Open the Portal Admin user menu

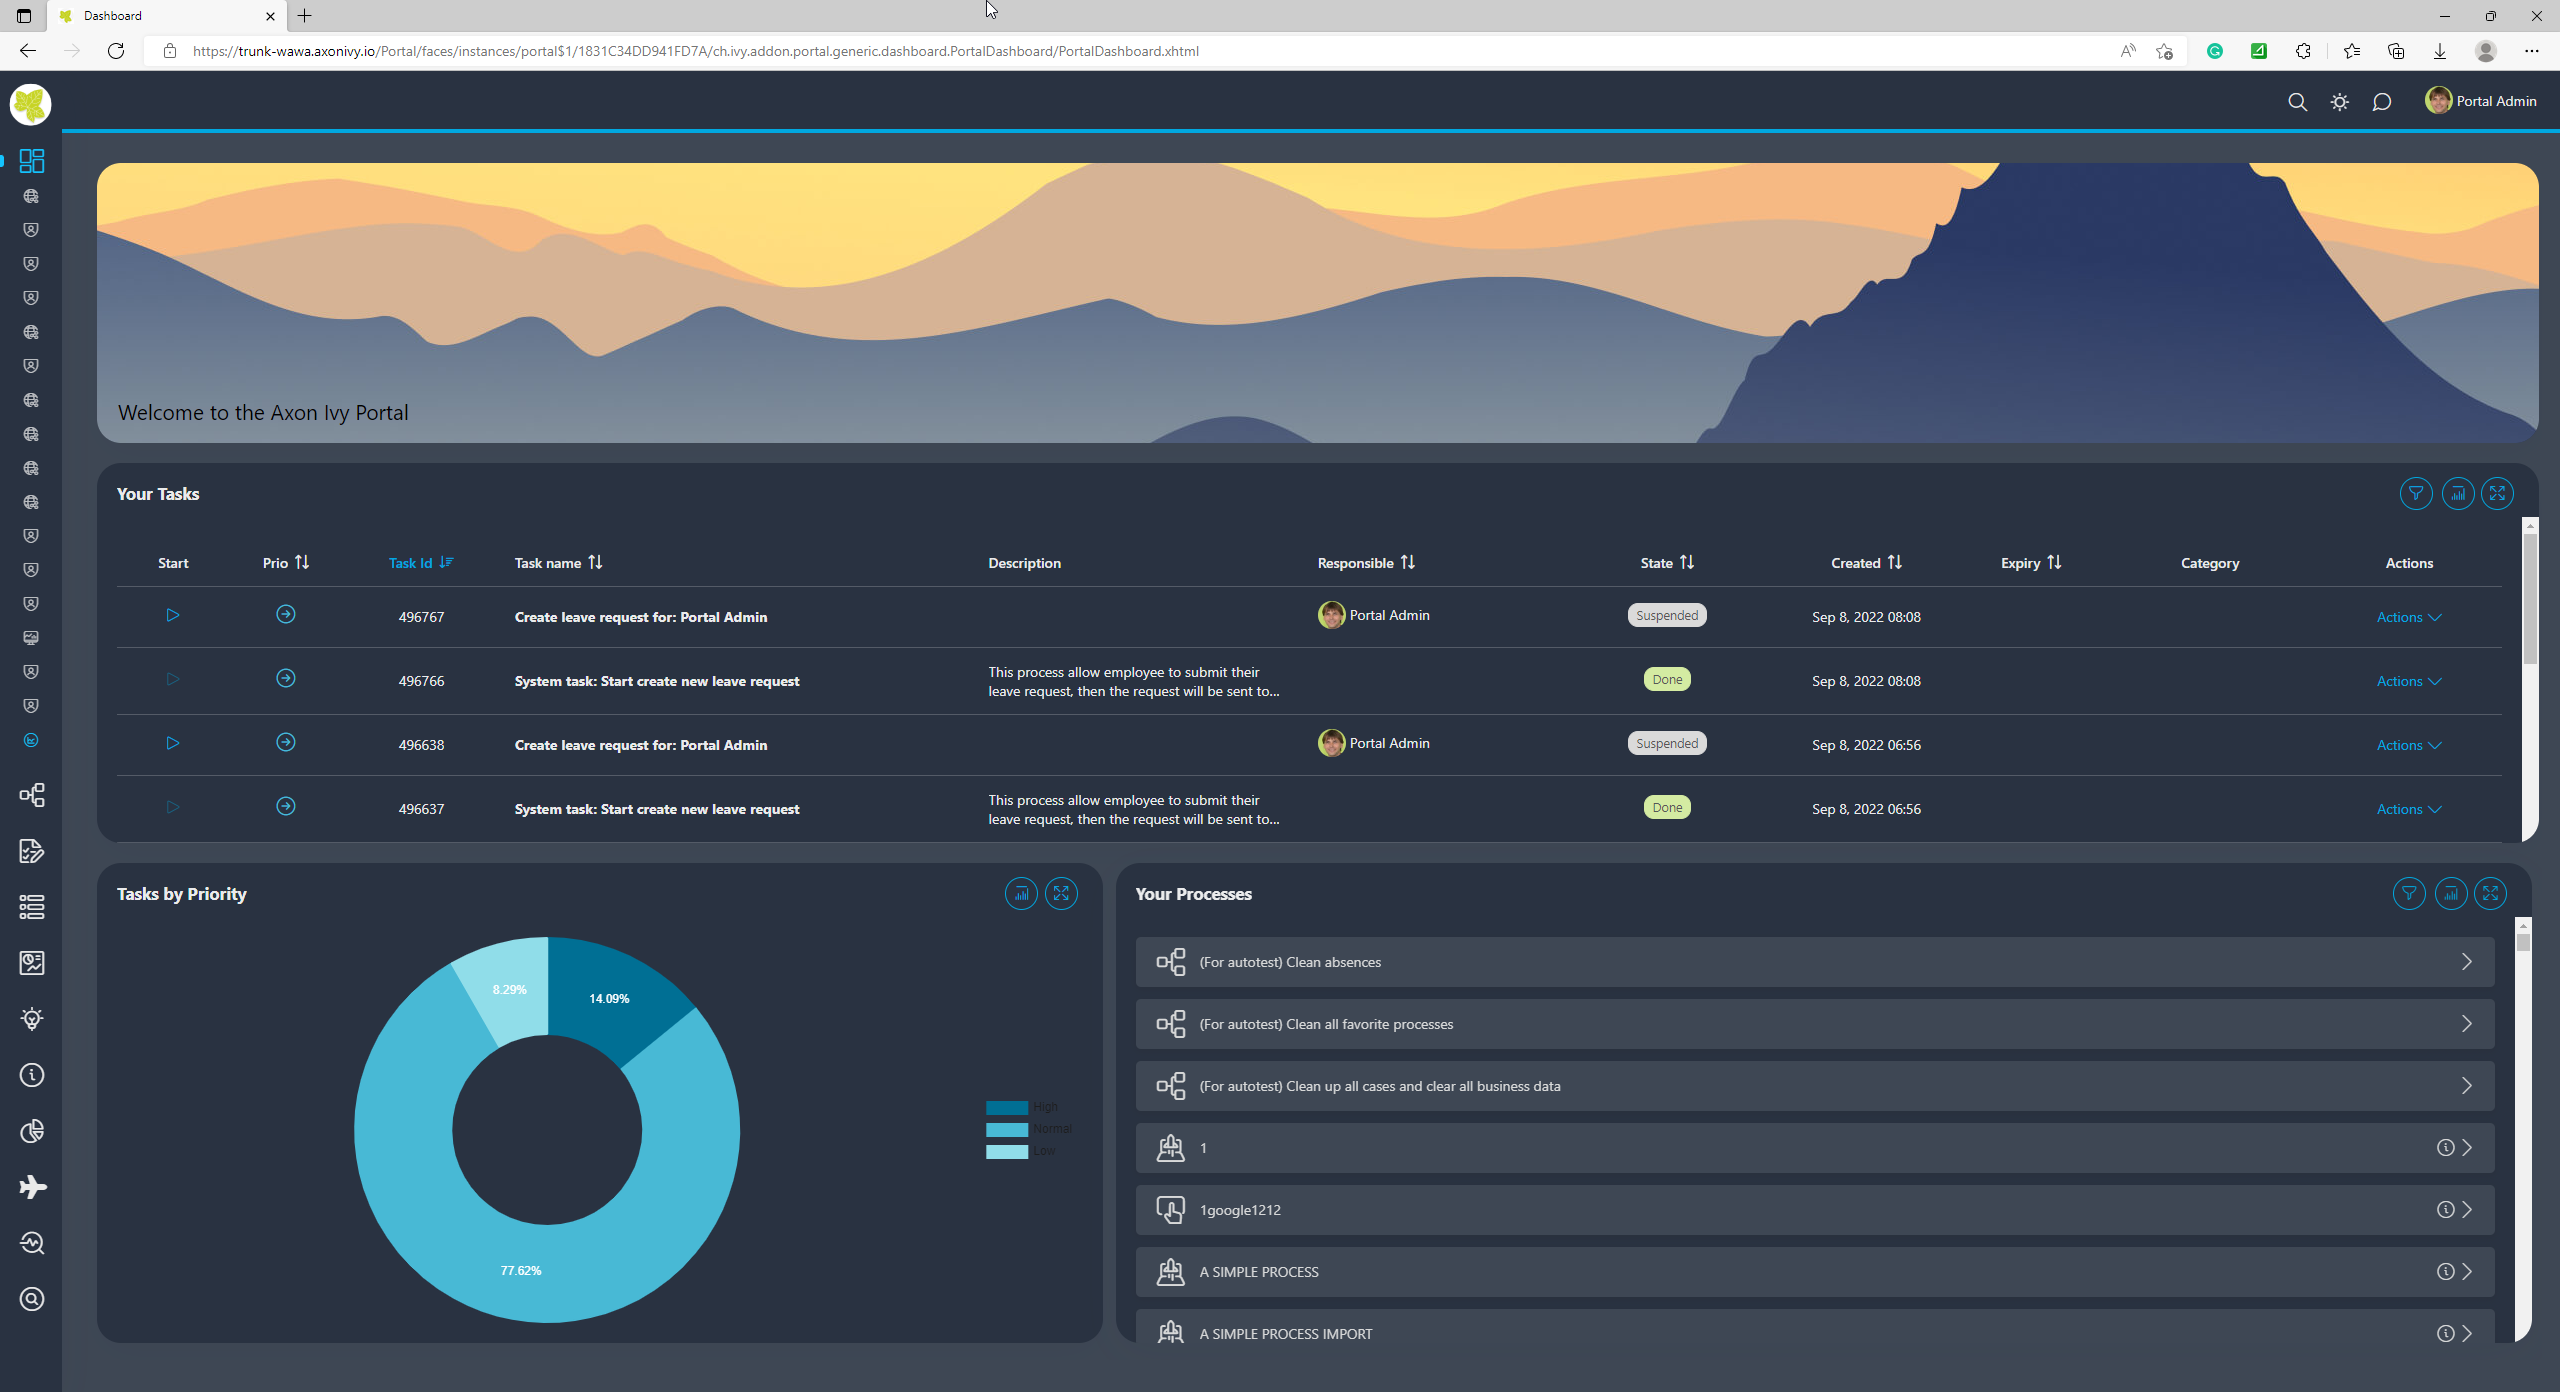pyautogui.click(x=2482, y=100)
